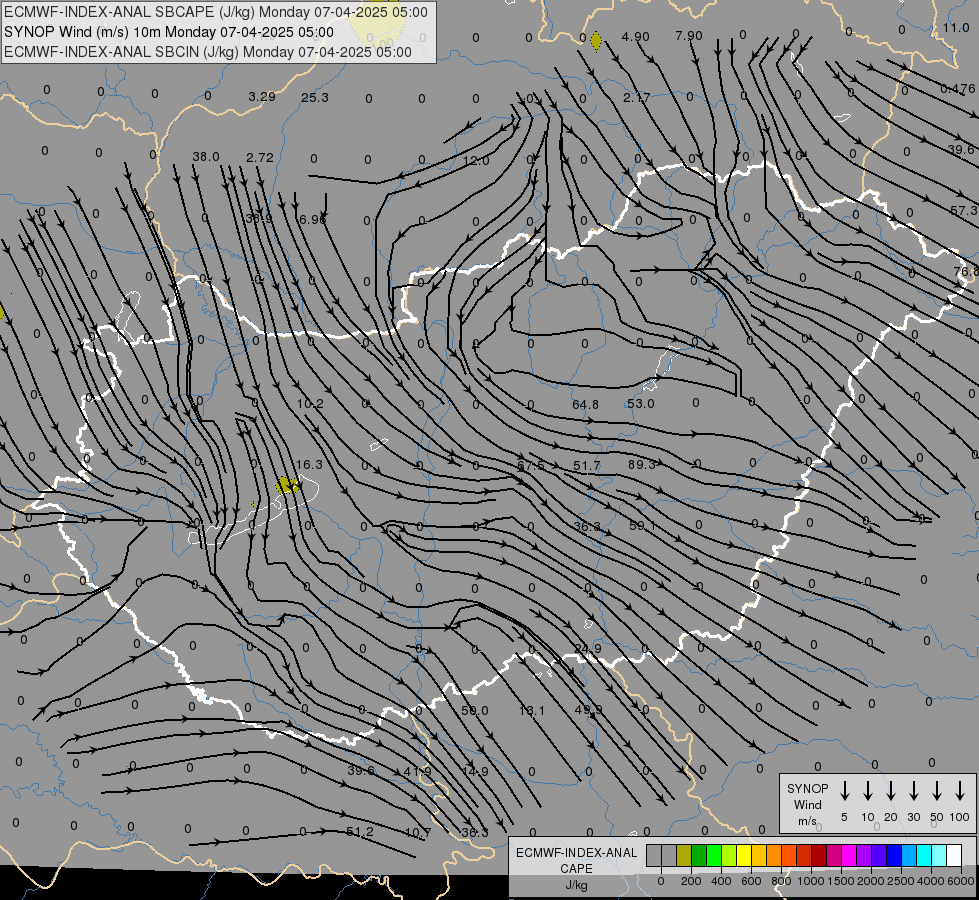The image size is (979, 900).
Task: Click the 30 m/s wind arrow in legend
Action: (913, 791)
